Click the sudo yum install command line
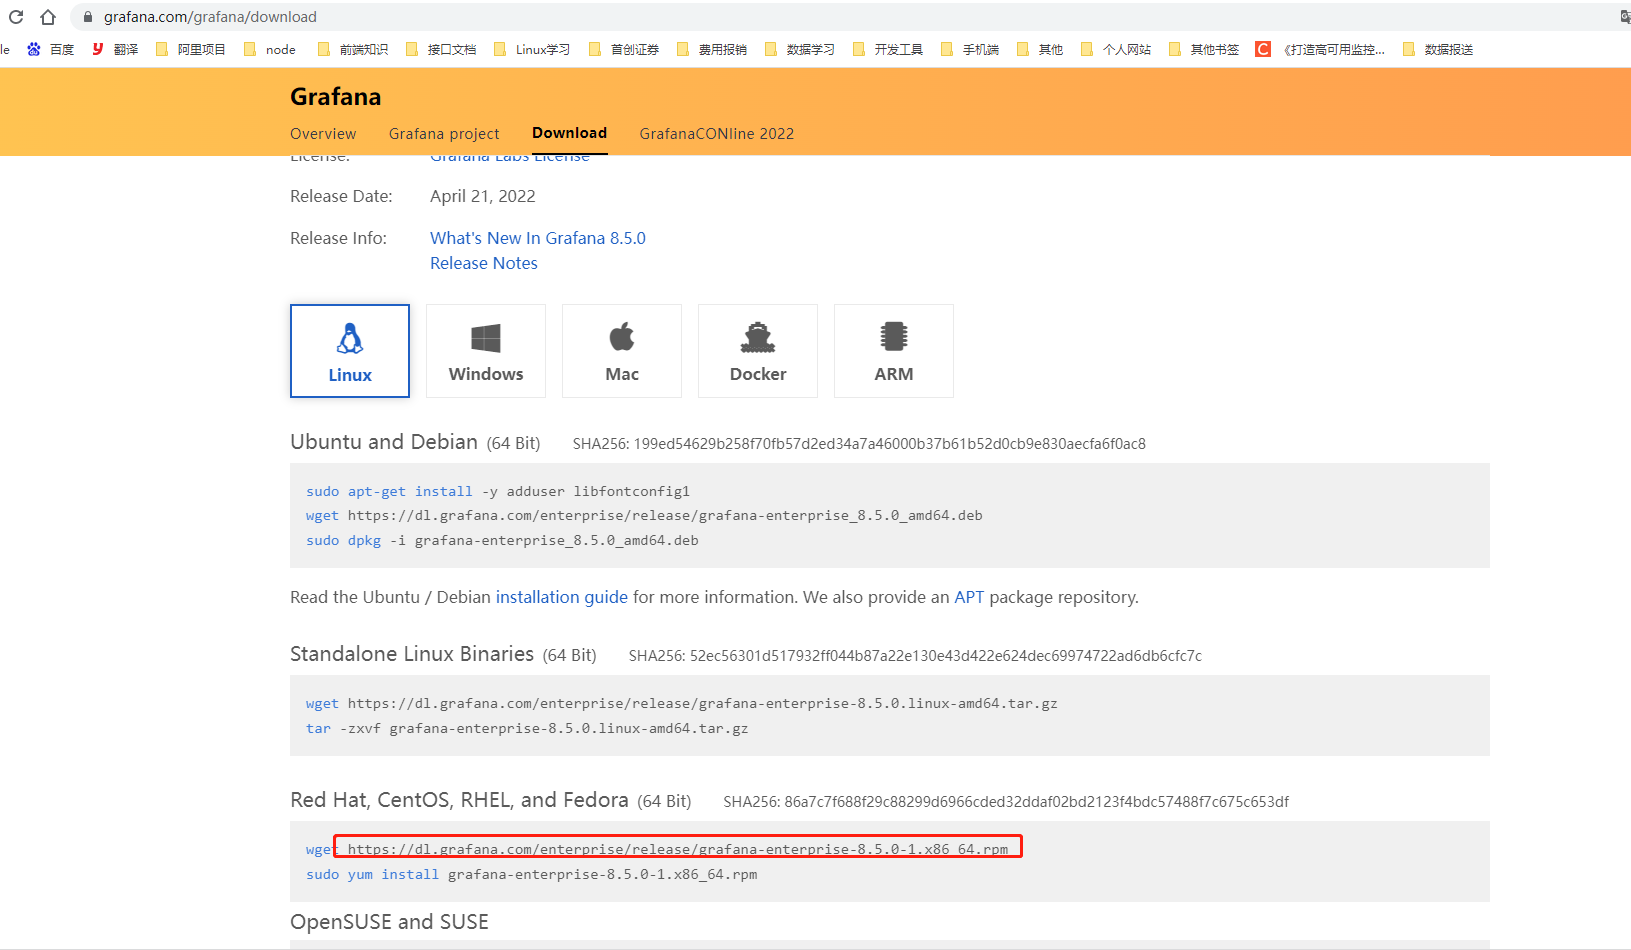The width and height of the screenshot is (1631, 950). pyautogui.click(x=531, y=874)
